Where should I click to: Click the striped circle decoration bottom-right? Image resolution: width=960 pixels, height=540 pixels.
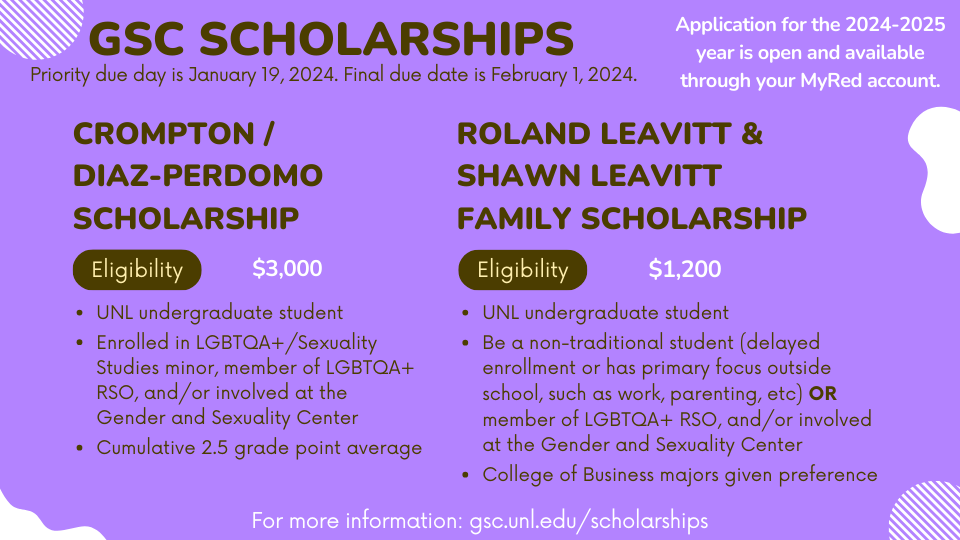(926, 512)
